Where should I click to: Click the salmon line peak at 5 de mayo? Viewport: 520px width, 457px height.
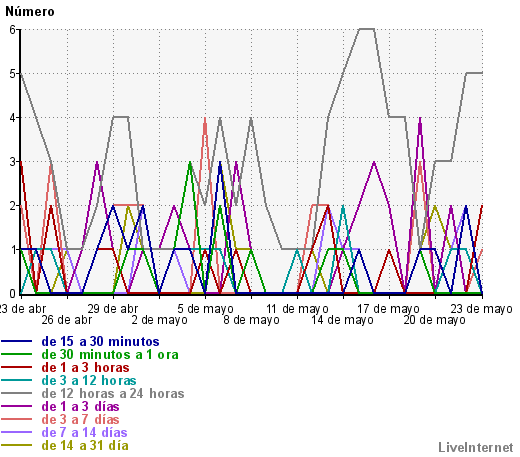[205, 118]
